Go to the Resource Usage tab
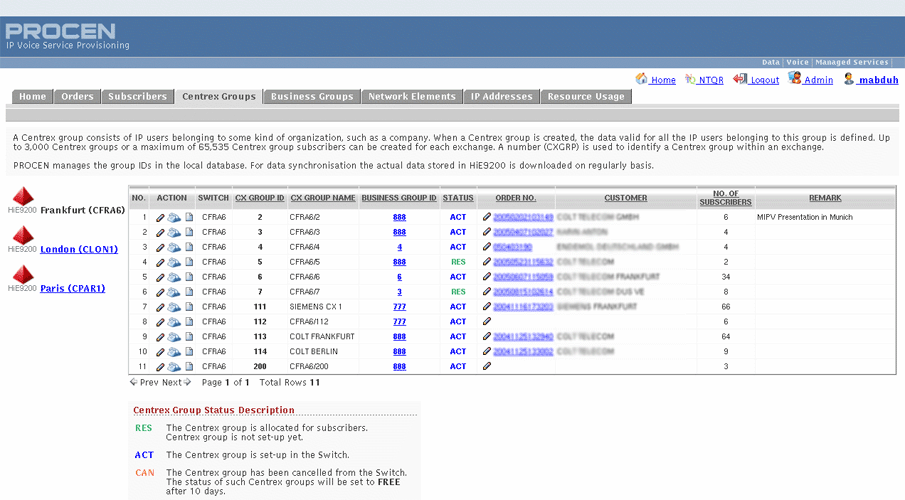The width and height of the screenshot is (905, 500). tap(586, 97)
